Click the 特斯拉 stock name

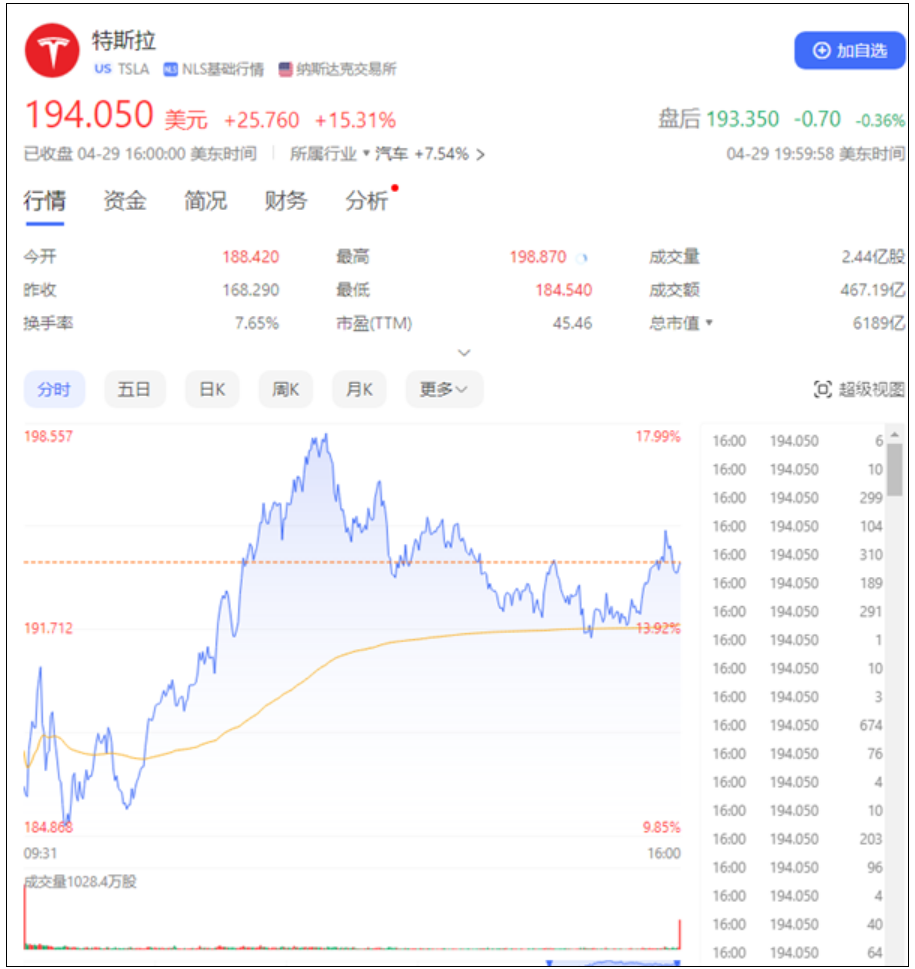(124, 41)
